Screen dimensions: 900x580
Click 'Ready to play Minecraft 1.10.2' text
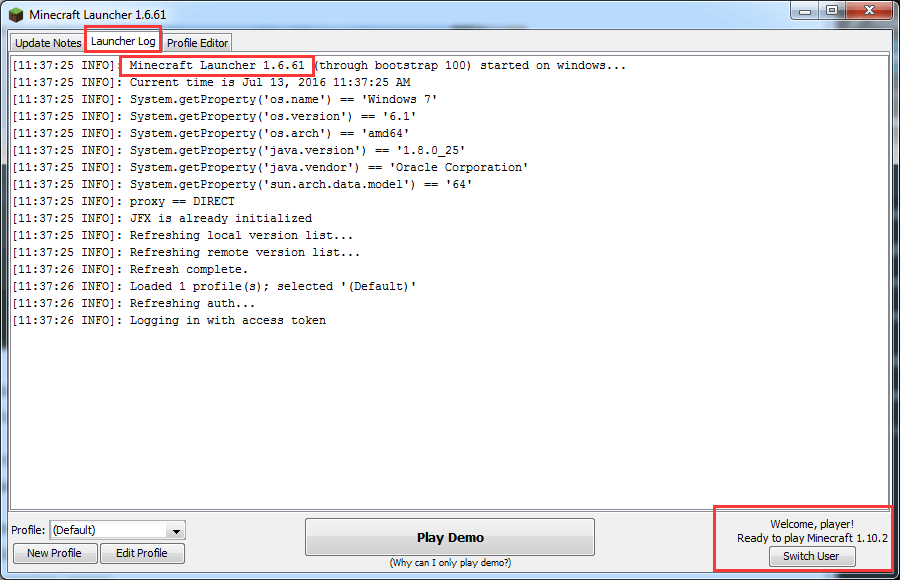click(812, 538)
